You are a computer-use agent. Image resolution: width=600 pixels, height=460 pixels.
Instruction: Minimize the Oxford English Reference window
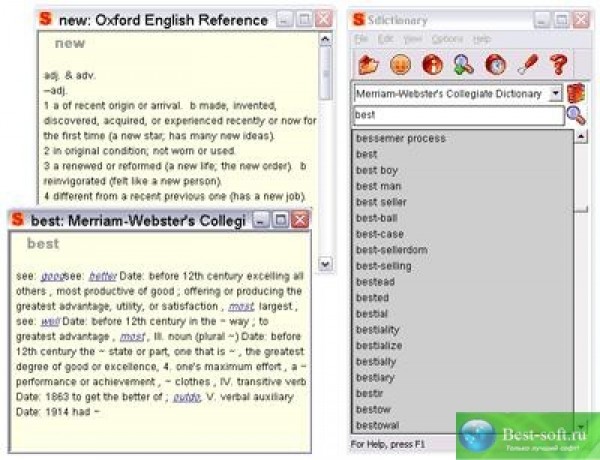point(284,19)
